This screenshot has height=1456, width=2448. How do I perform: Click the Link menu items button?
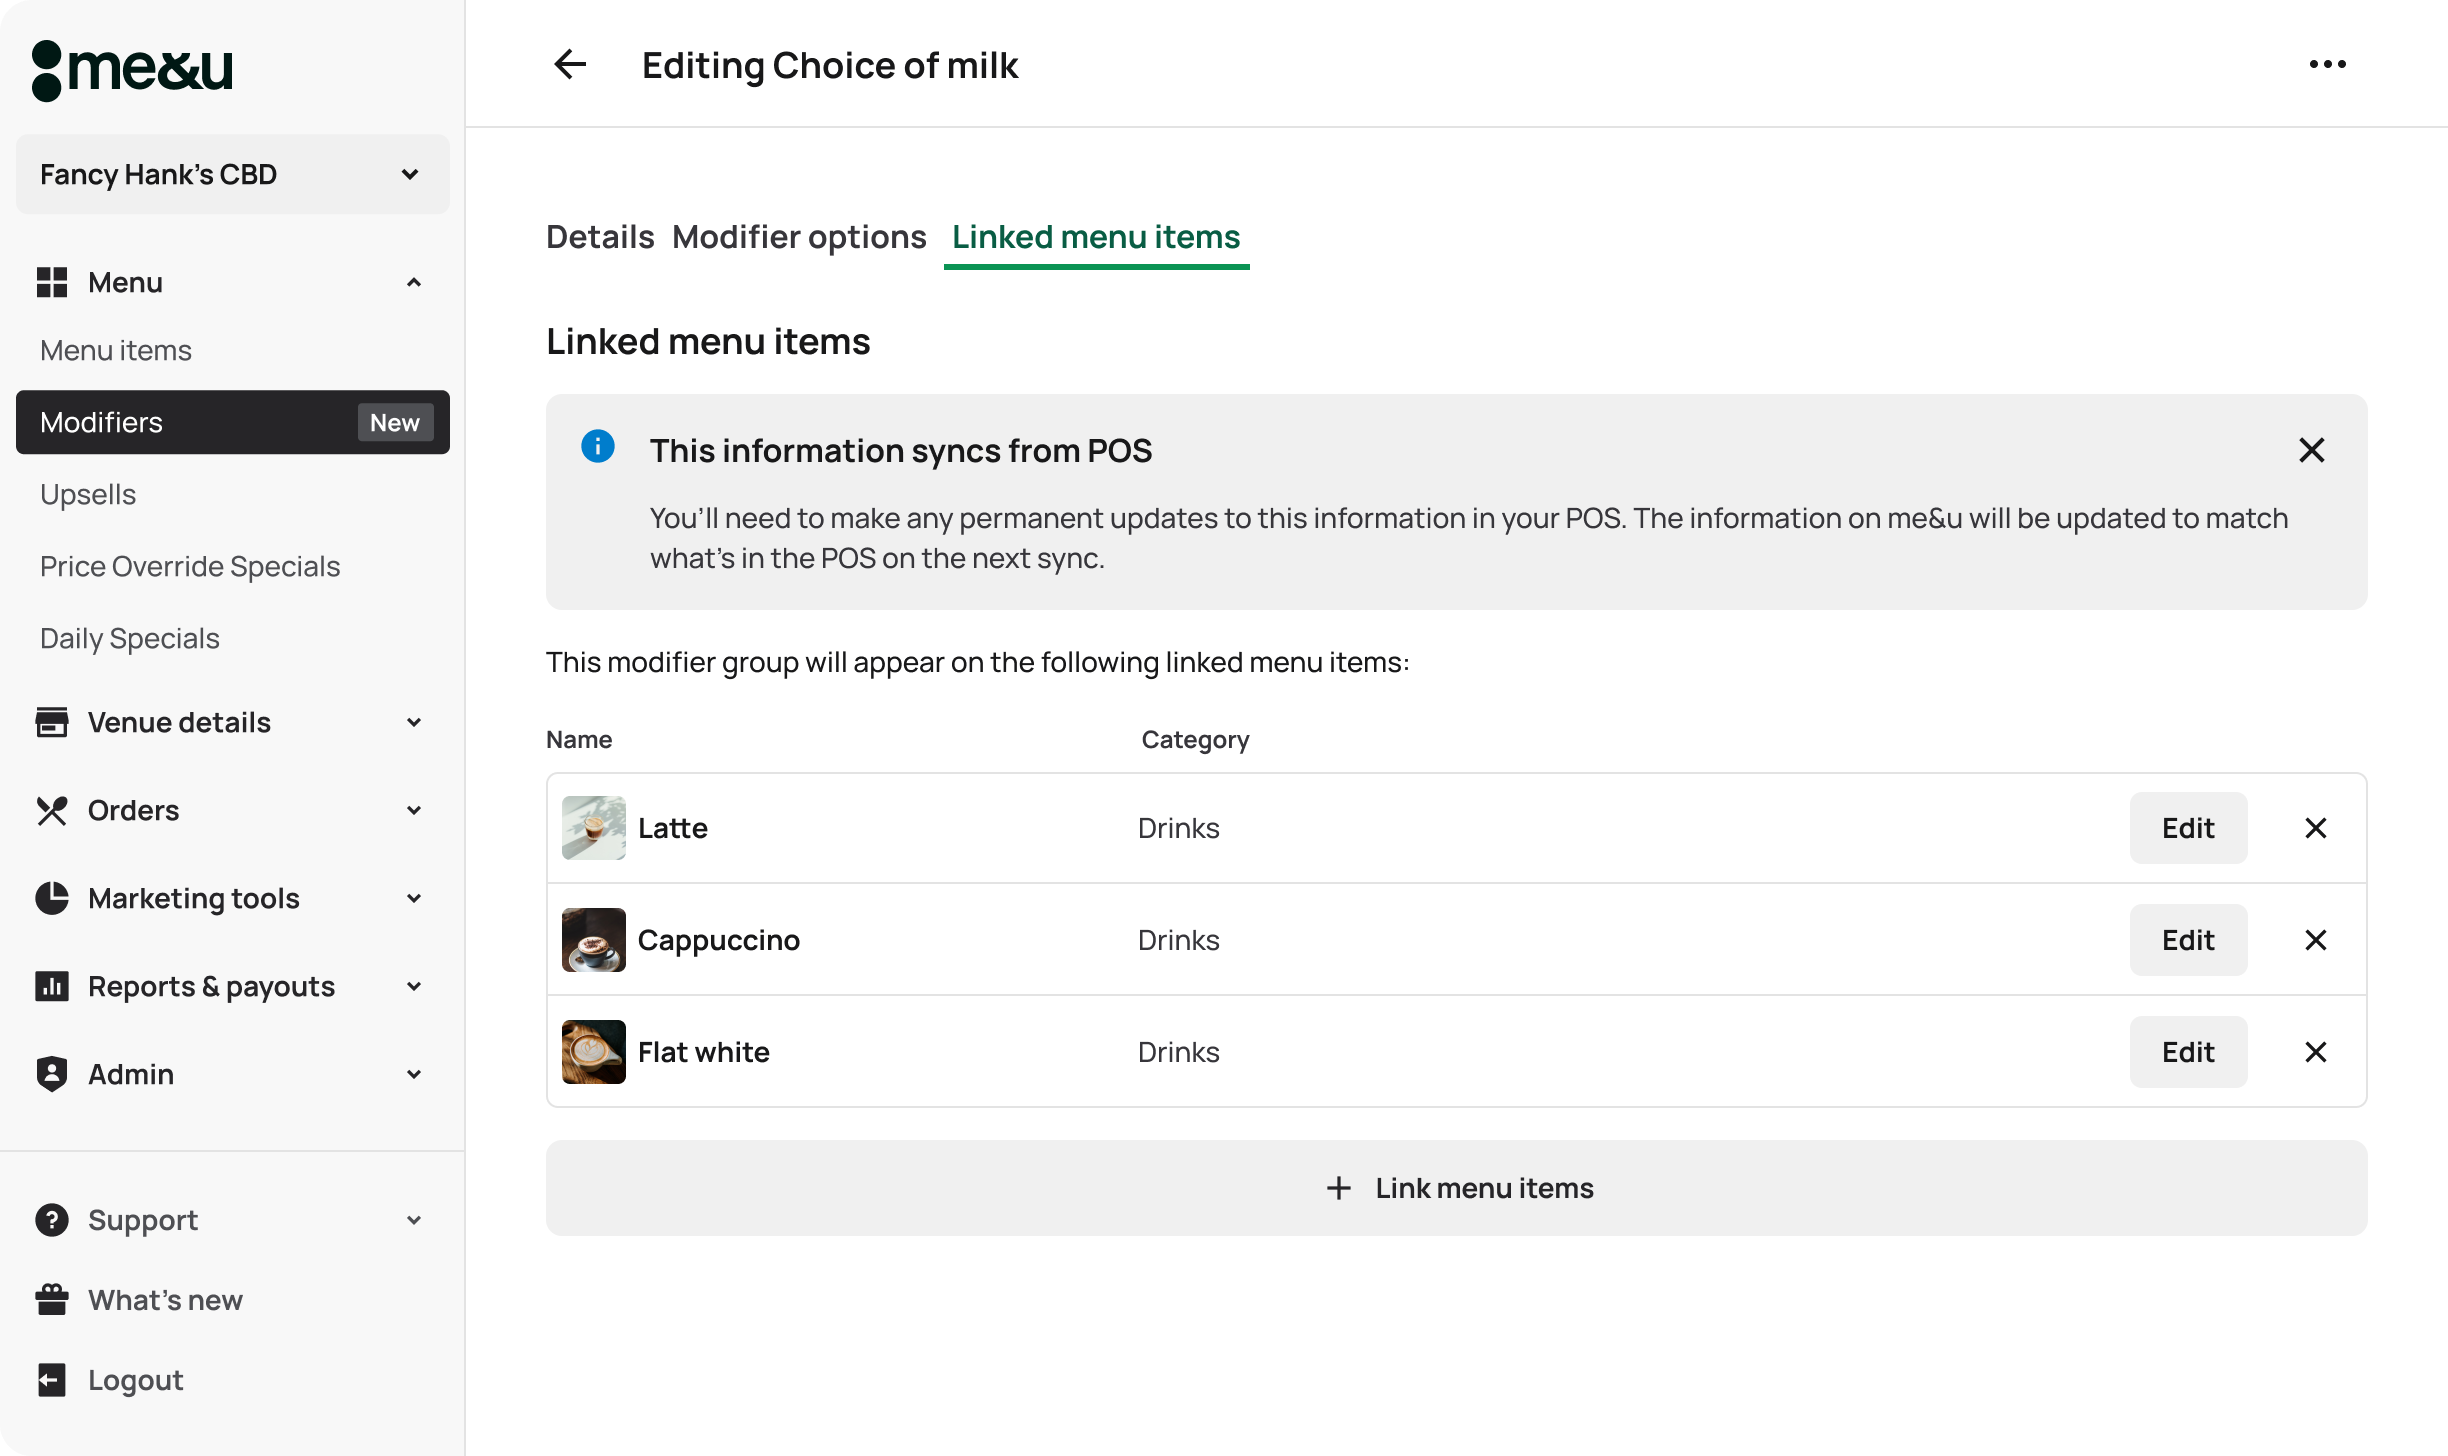(x=1456, y=1188)
